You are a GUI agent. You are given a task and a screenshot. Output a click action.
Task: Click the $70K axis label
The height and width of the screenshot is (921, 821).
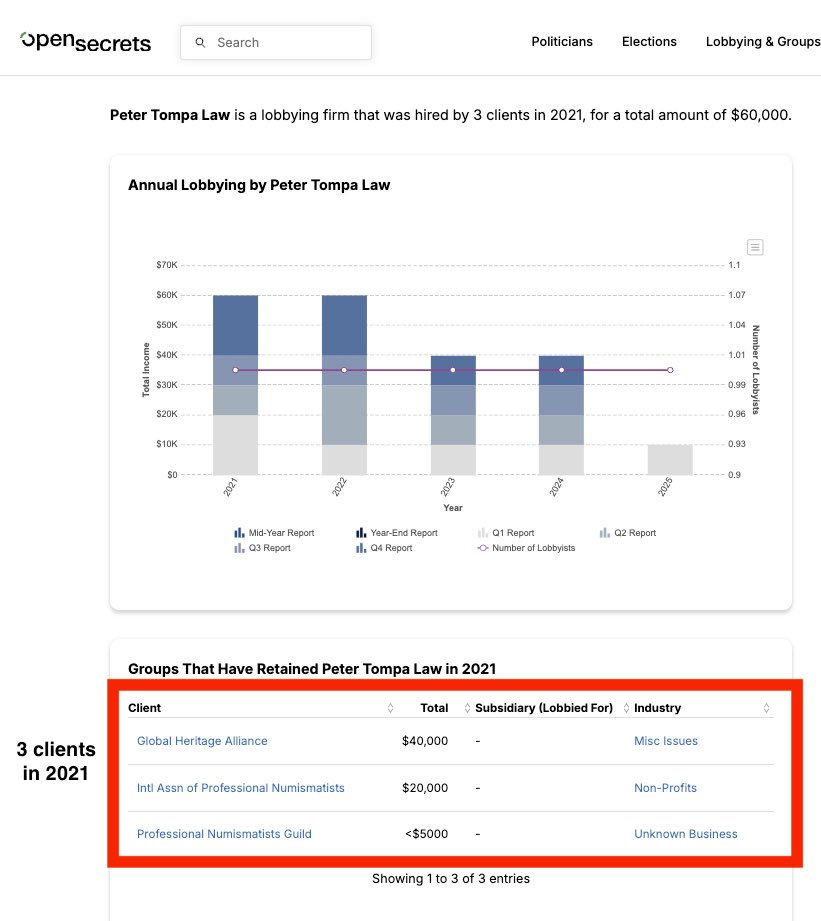click(x=167, y=265)
